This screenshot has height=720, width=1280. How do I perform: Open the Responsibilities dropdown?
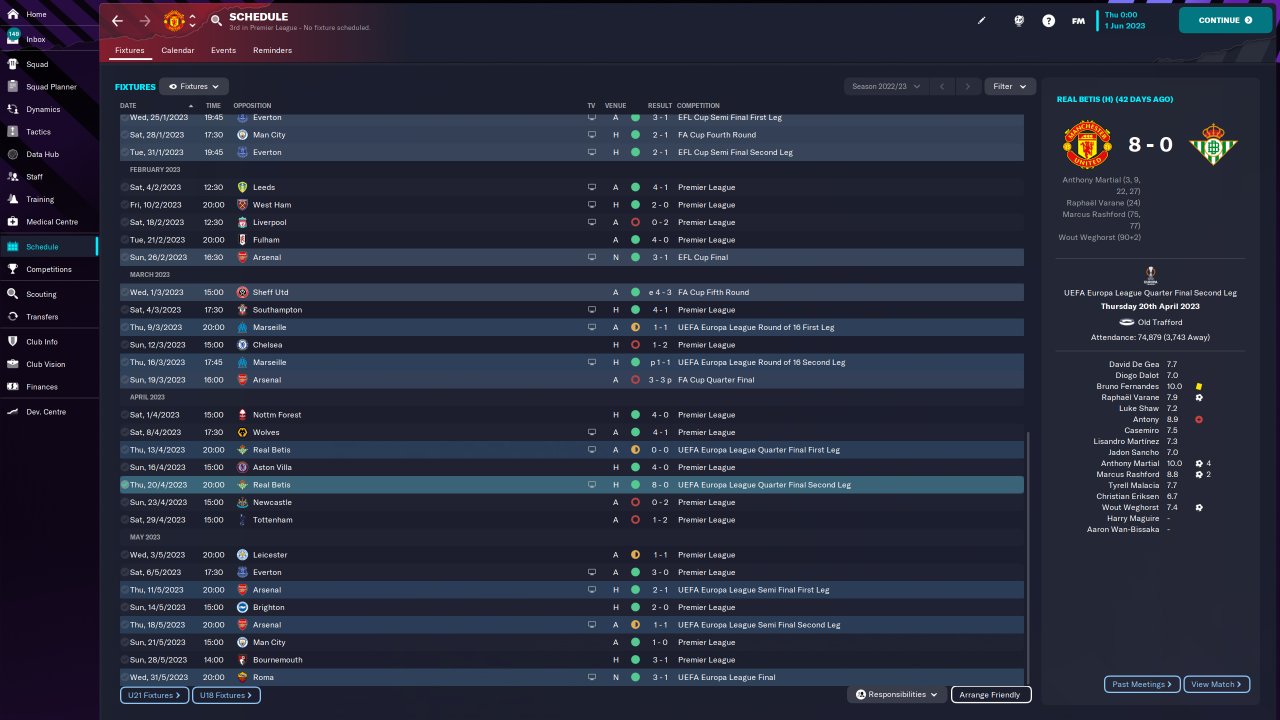pos(897,694)
